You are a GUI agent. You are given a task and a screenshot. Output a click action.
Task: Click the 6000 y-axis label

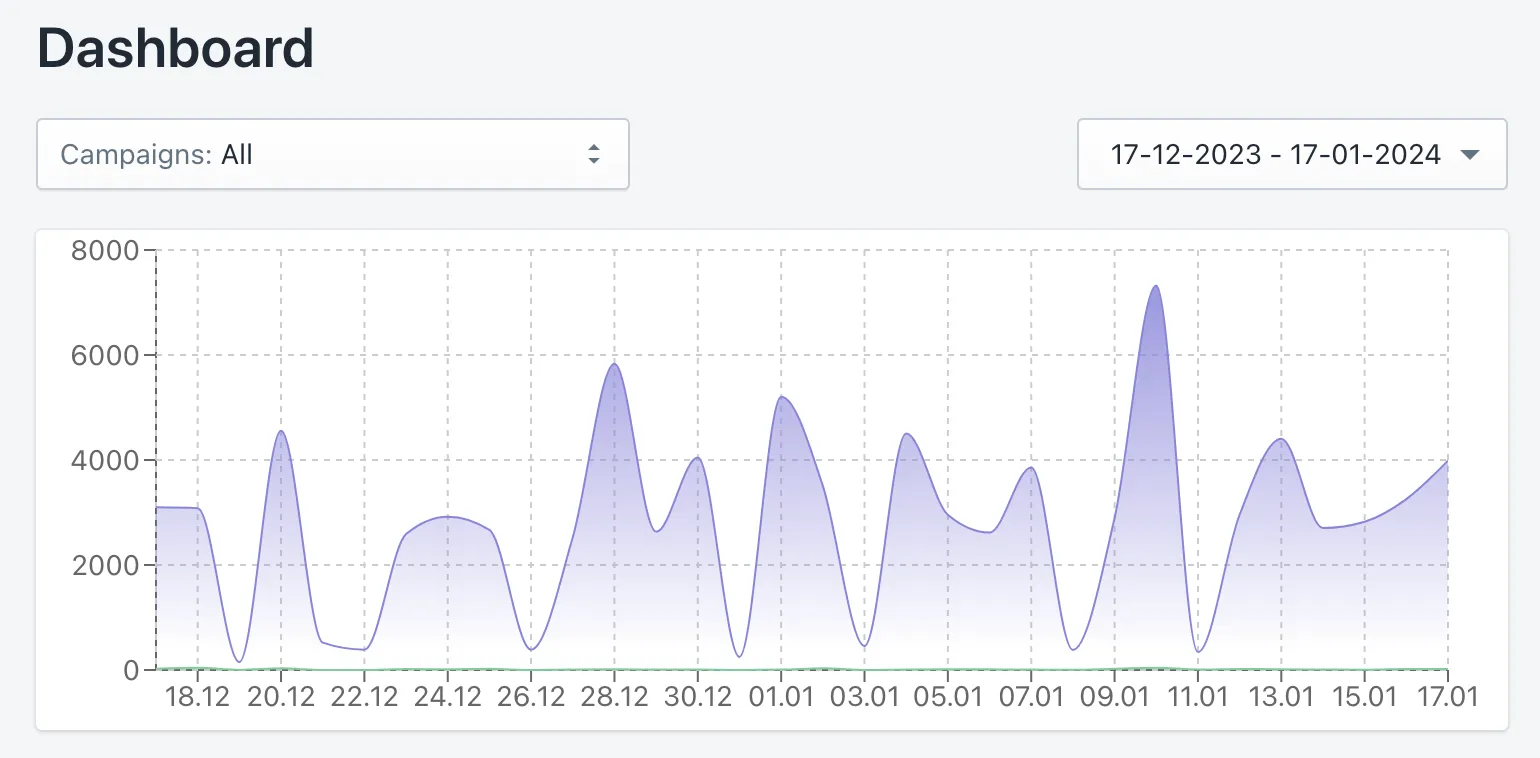click(x=104, y=355)
